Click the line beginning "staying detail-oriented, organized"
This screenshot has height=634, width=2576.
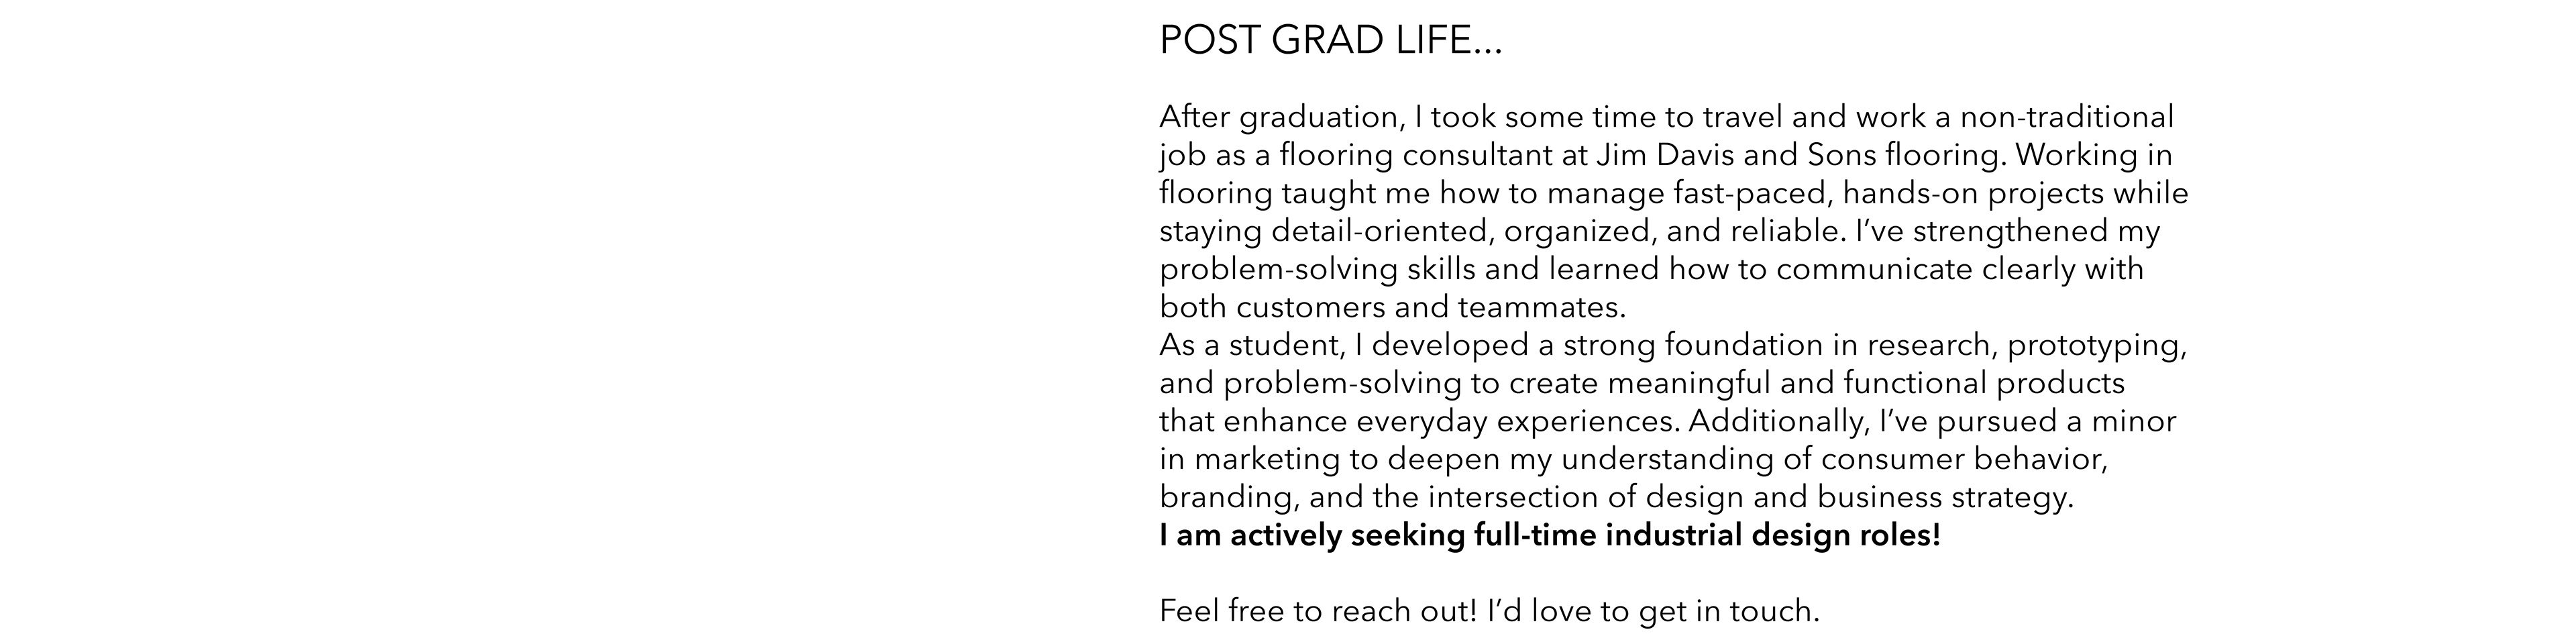pyautogui.click(x=1659, y=231)
